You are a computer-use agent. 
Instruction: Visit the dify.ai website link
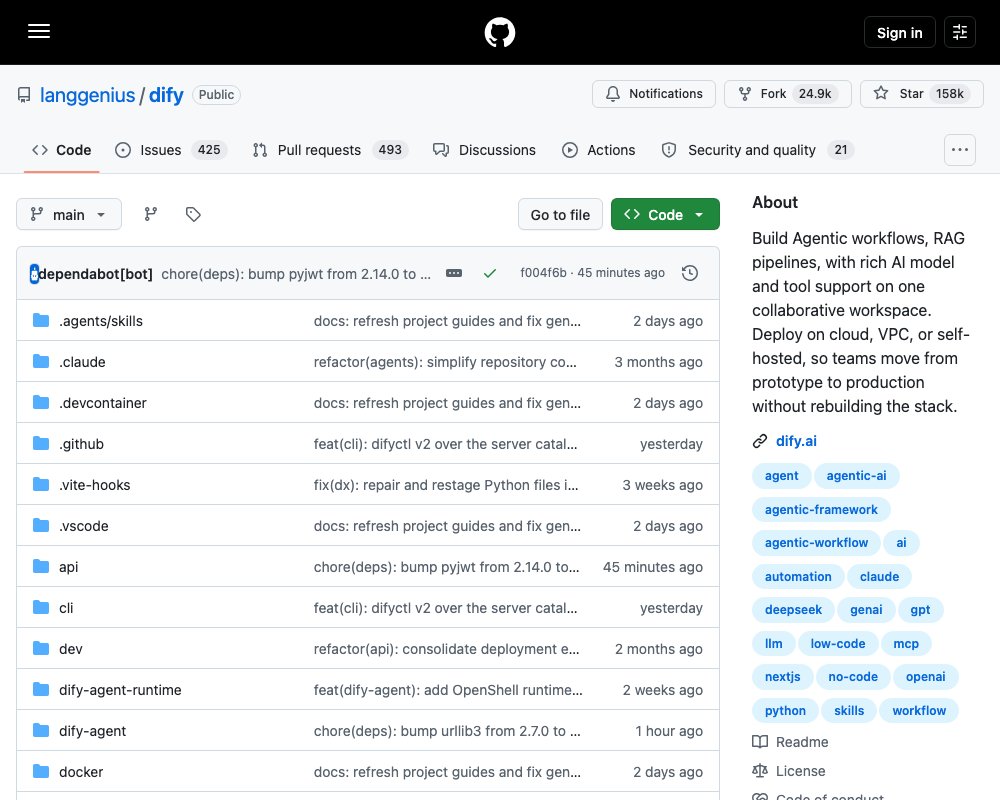pyautogui.click(x=796, y=441)
